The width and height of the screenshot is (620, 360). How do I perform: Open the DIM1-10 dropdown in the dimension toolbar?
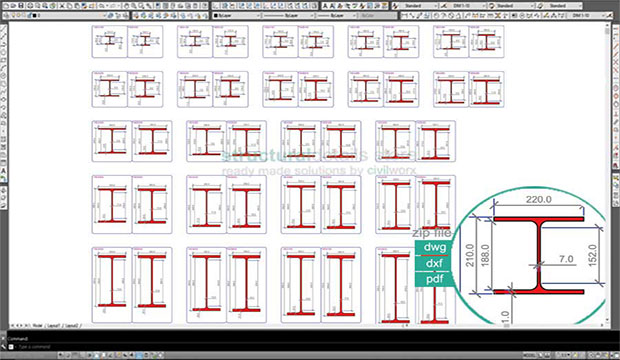pyautogui.click(x=587, y=15)
